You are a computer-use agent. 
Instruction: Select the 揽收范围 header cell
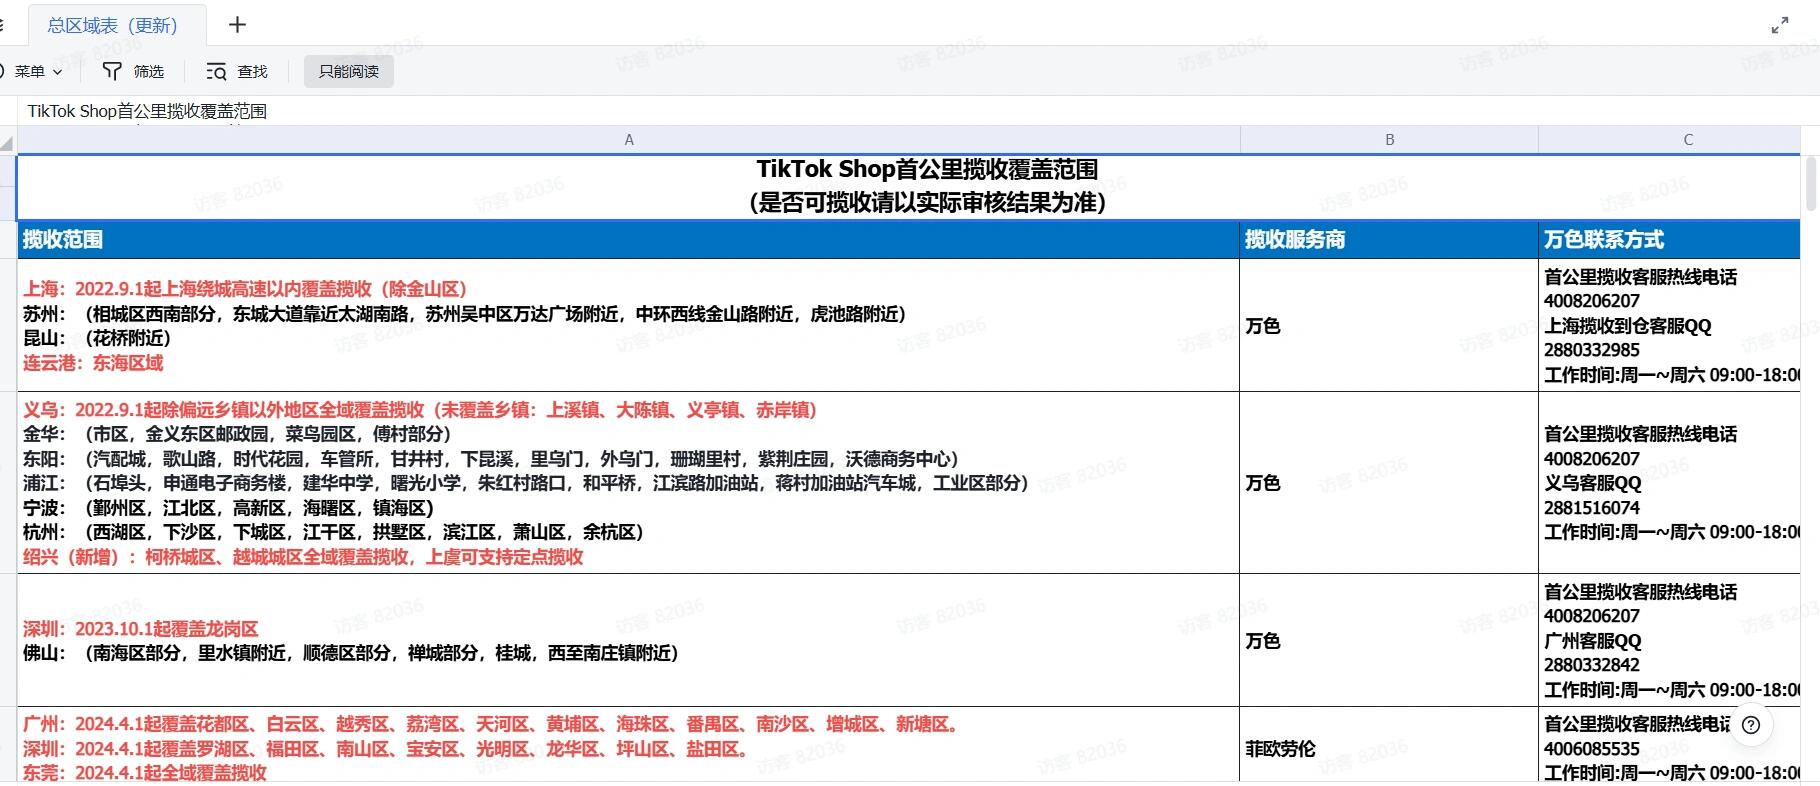(629, 240)
